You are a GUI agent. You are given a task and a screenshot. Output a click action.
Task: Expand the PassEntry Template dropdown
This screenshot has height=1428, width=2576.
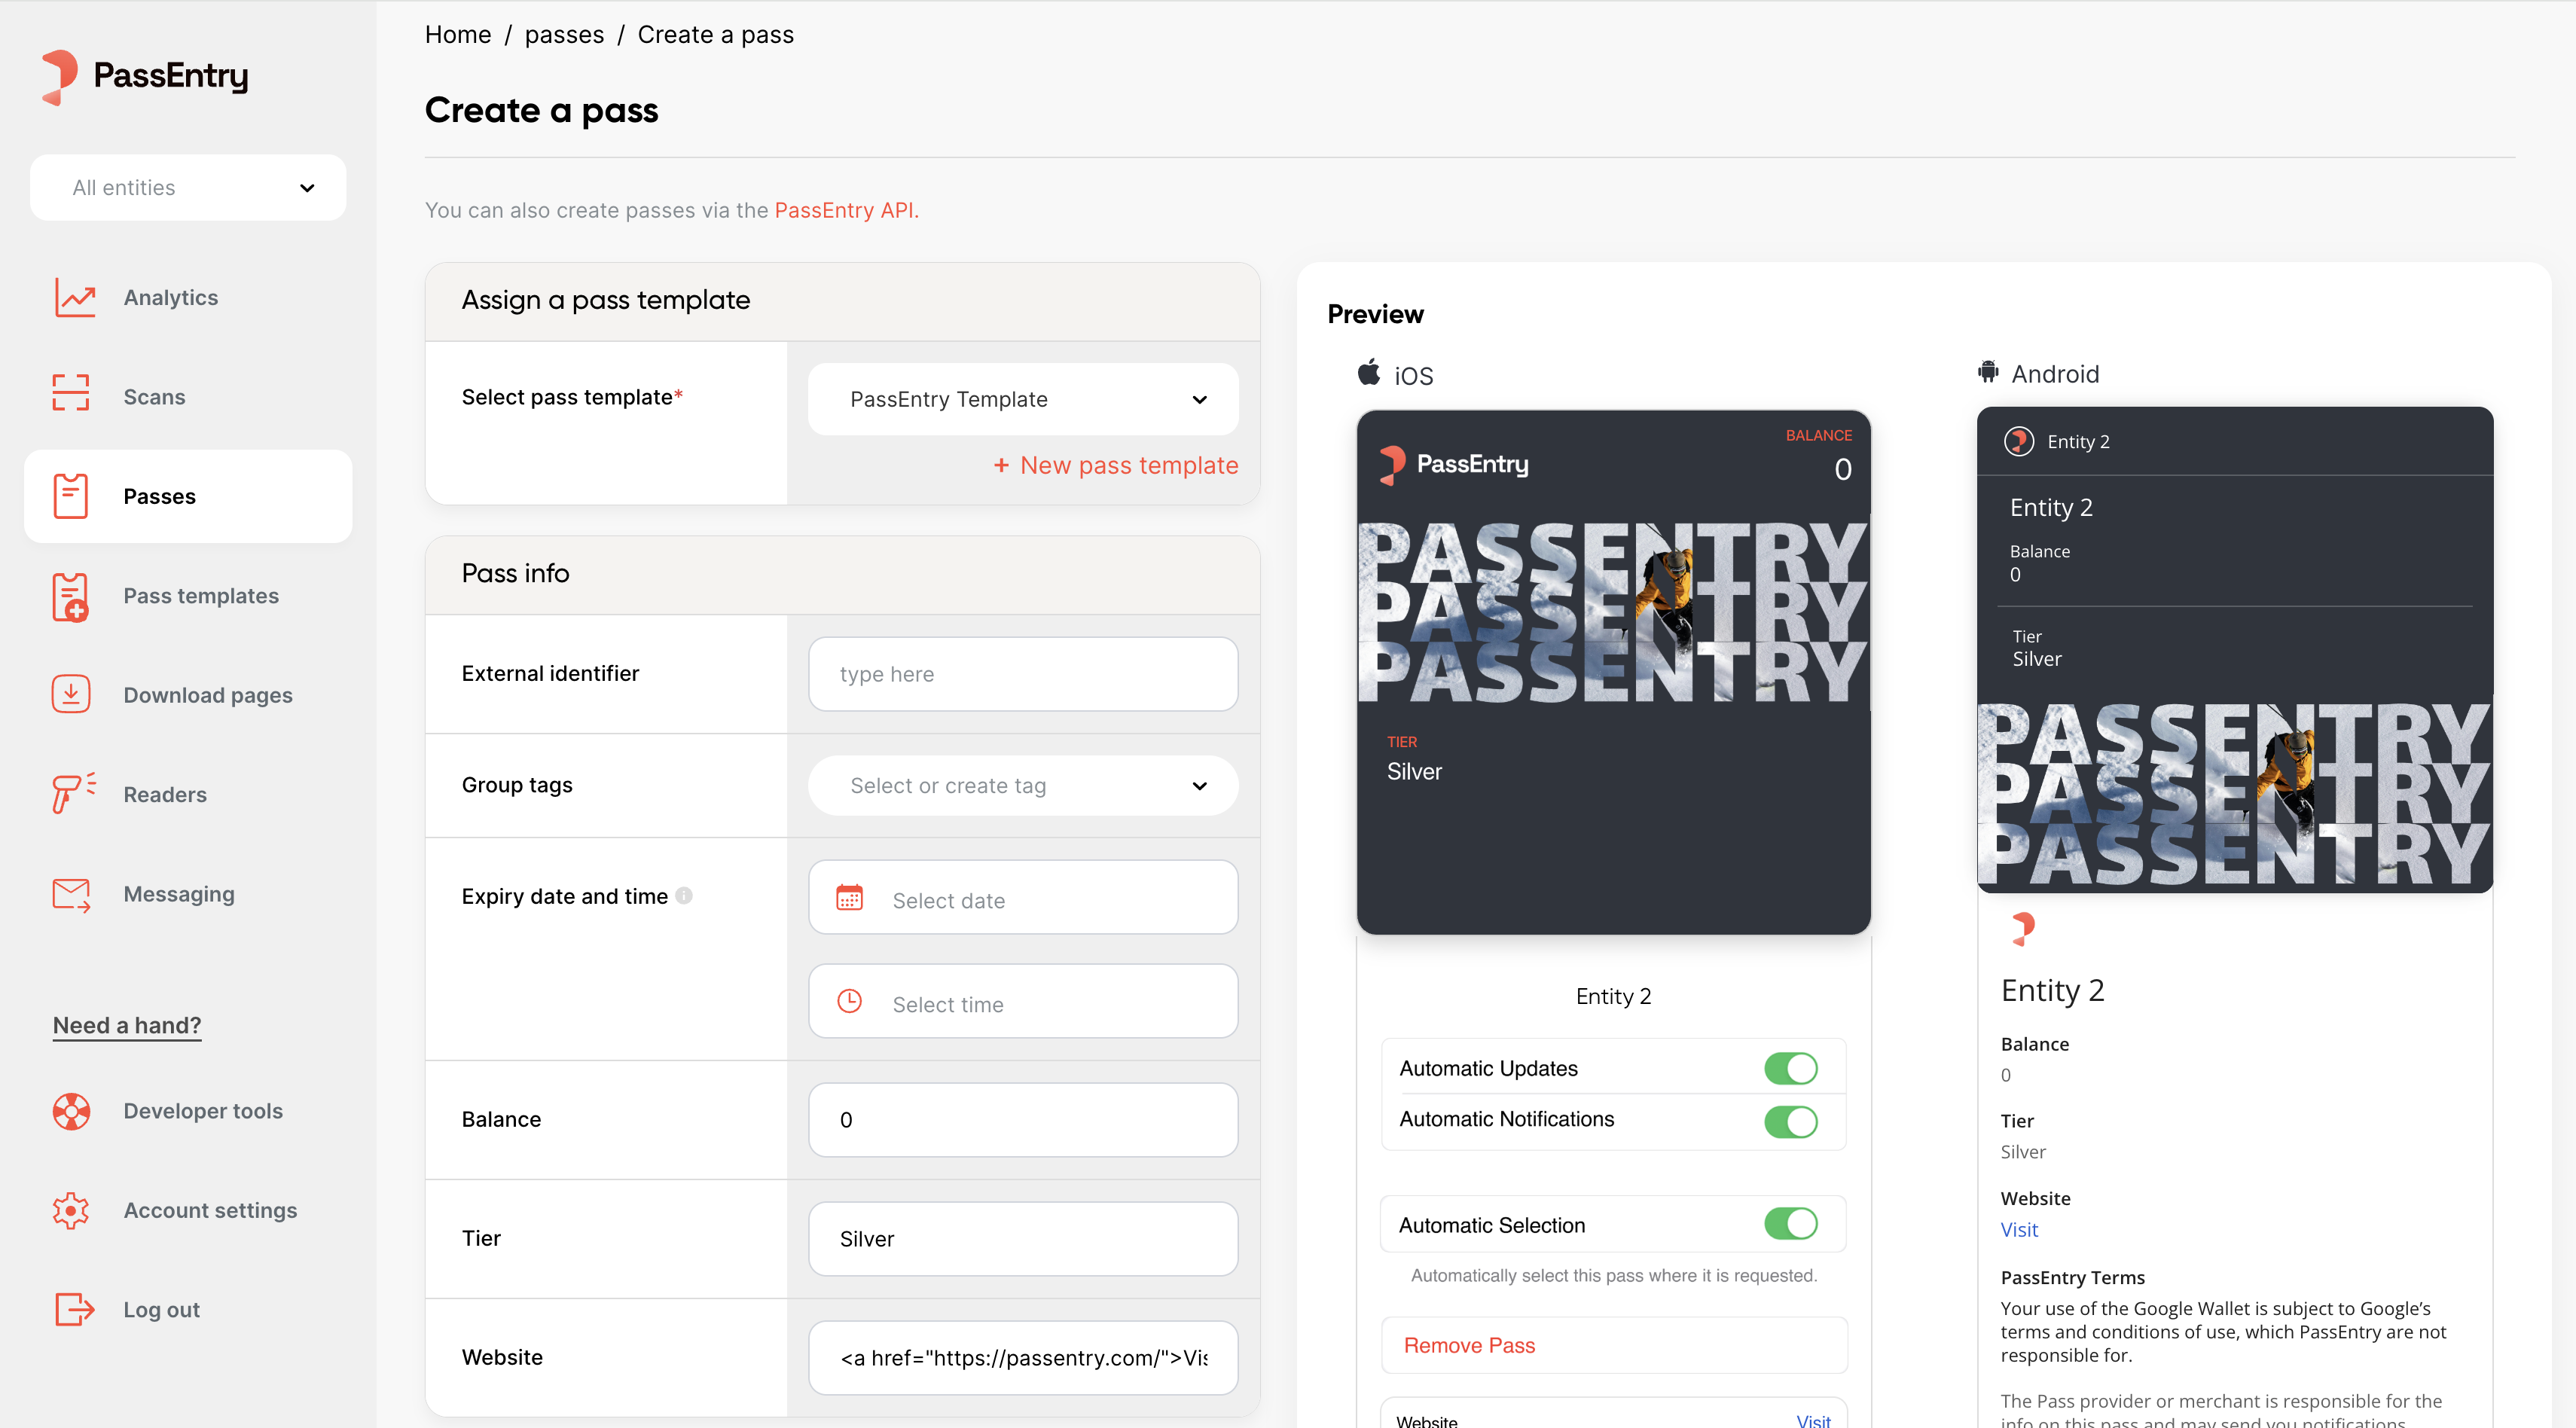1023,399
